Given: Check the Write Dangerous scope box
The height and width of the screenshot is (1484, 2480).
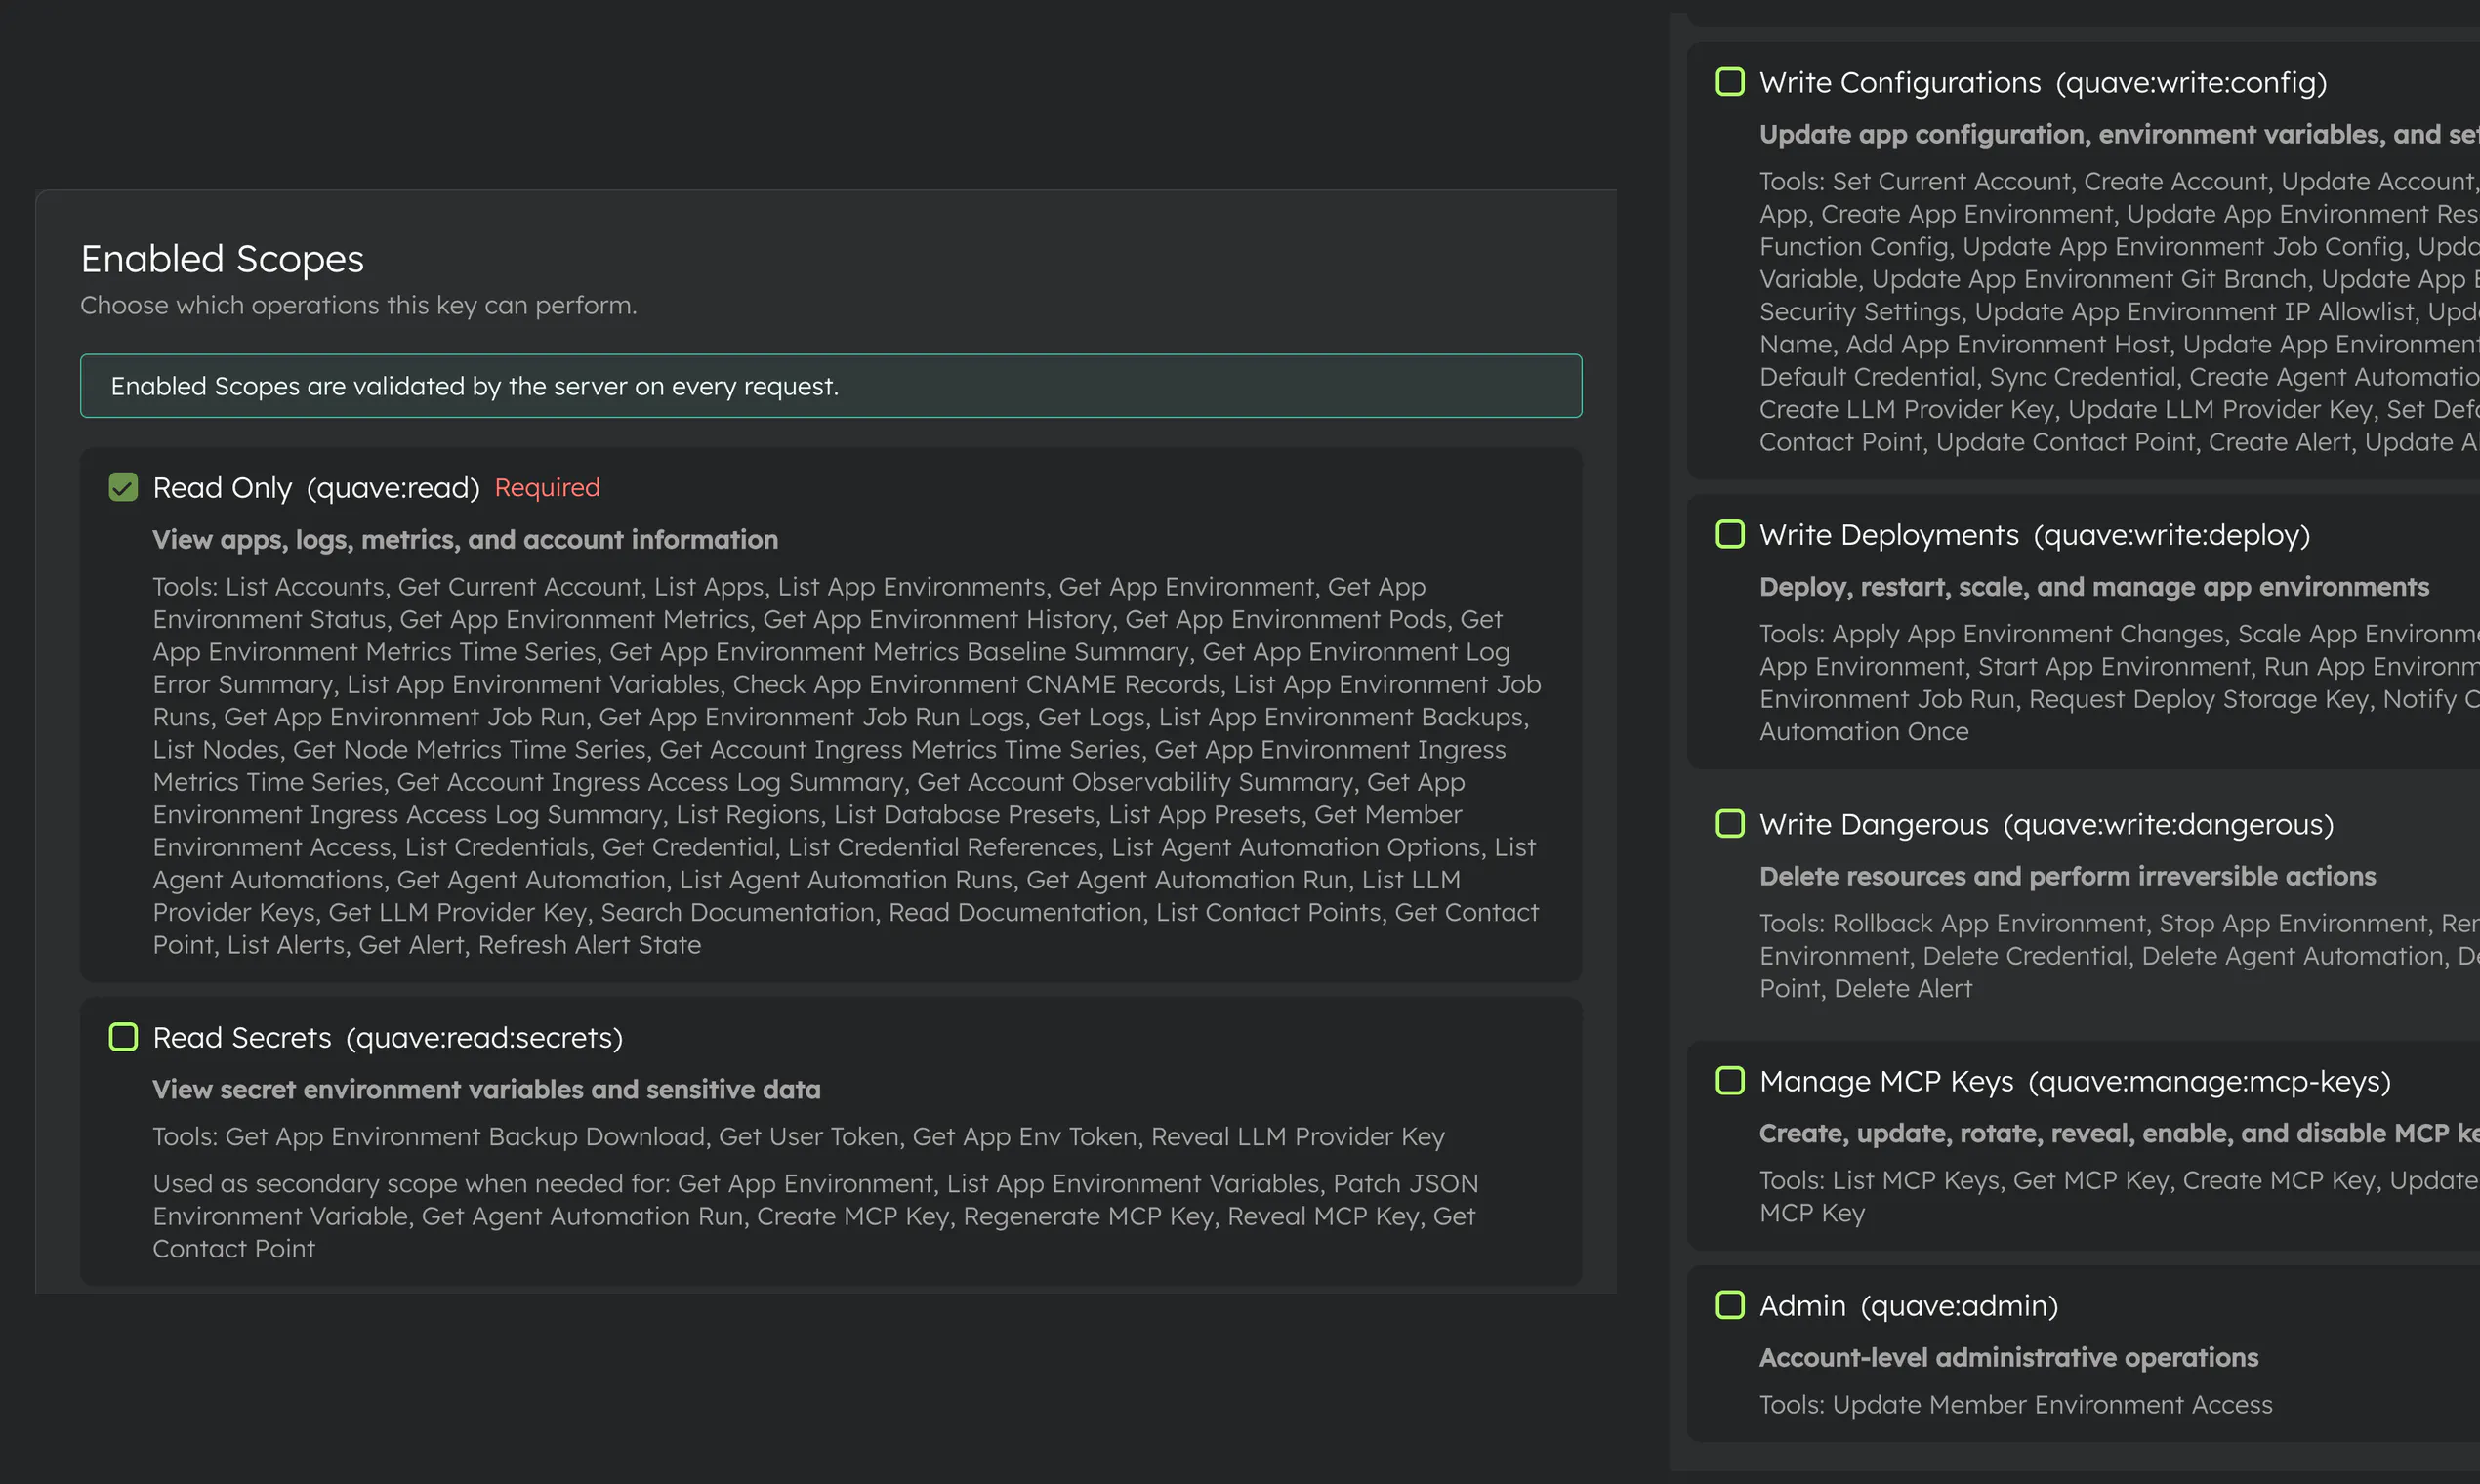Looking at the screenshot, I should (1730, 823).
